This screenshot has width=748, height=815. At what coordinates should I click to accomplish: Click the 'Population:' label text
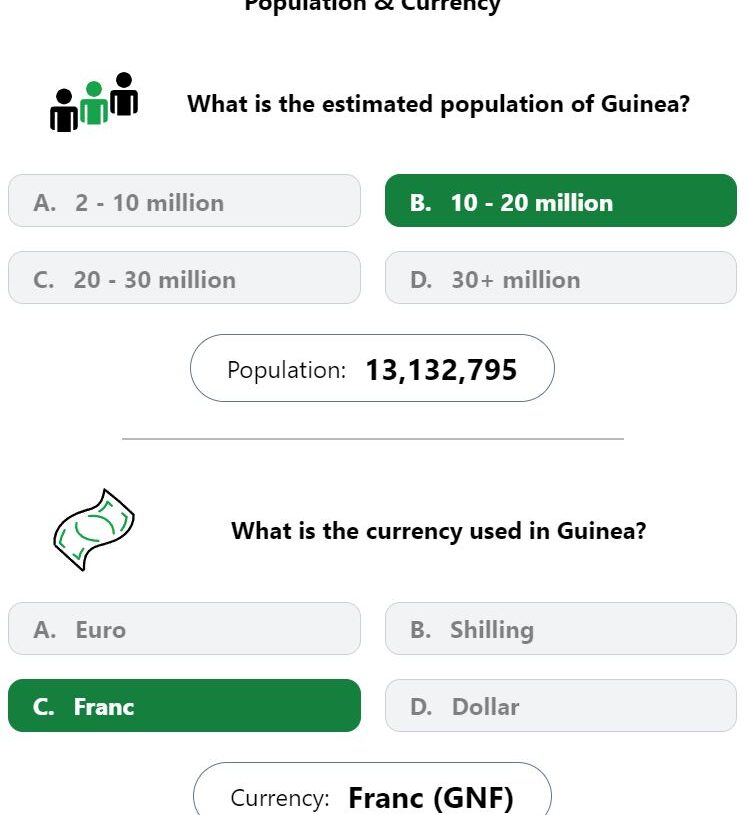(x=286, y=371)
